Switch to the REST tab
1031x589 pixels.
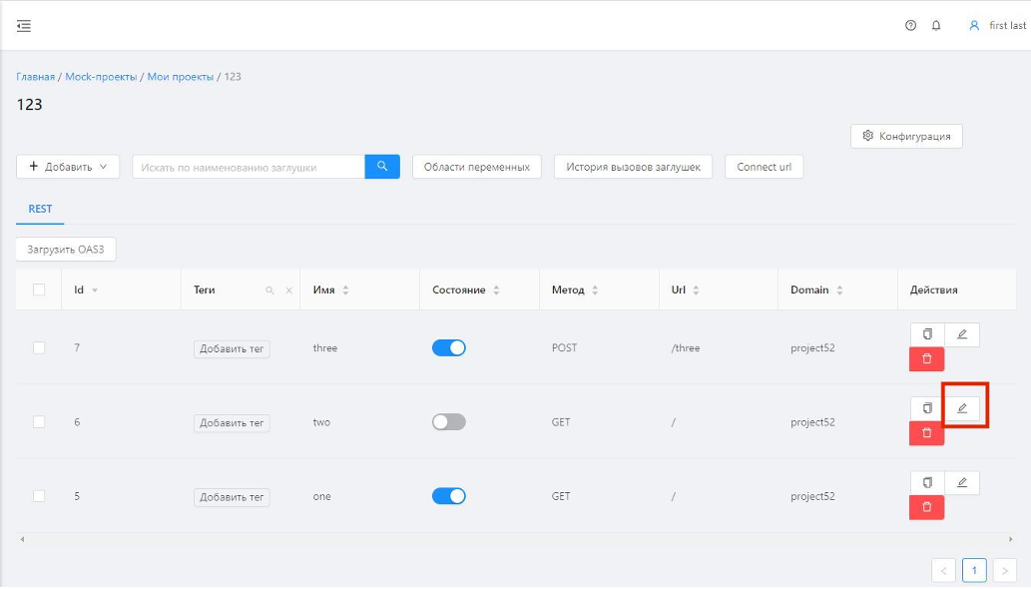point(40,209)
